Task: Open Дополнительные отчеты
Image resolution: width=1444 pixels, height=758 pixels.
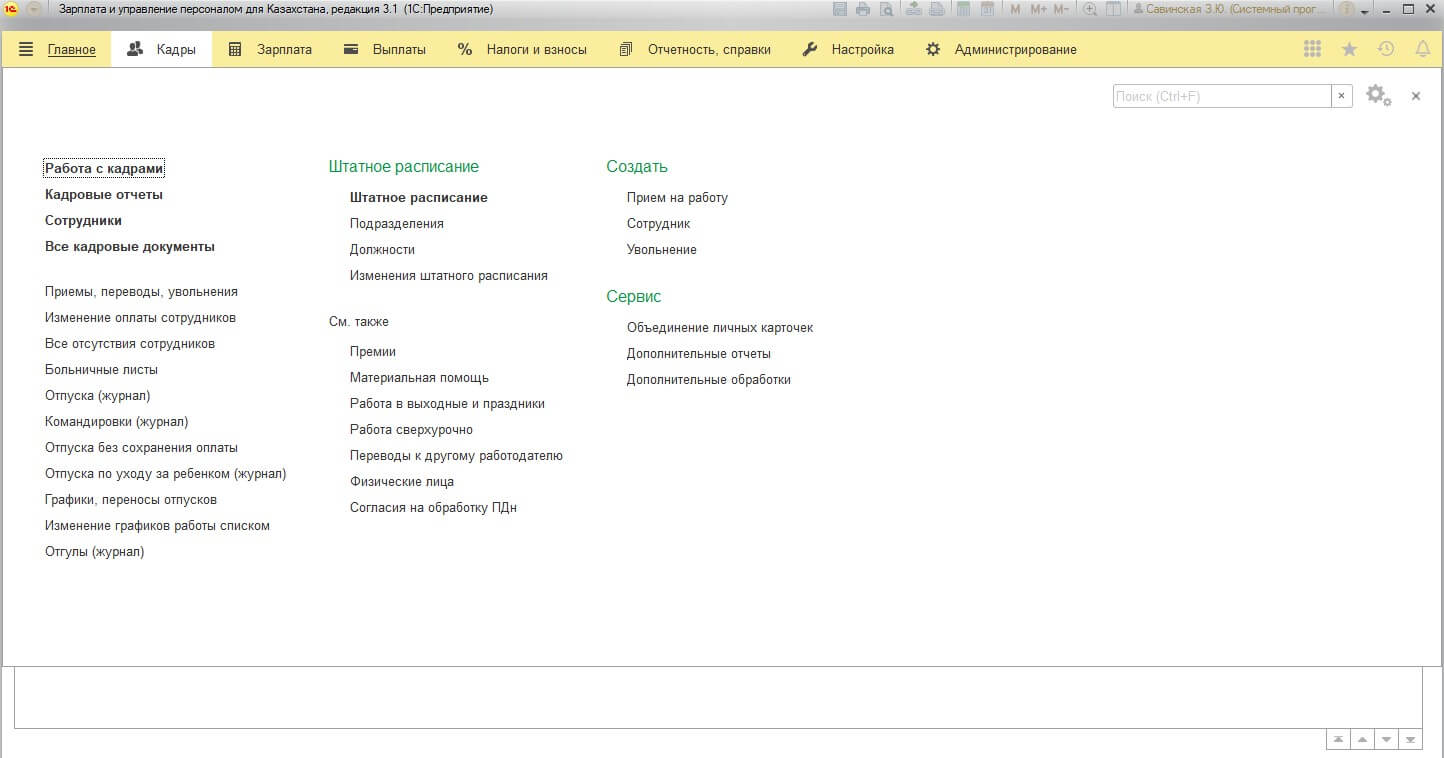Action: (x=699, y=354)
